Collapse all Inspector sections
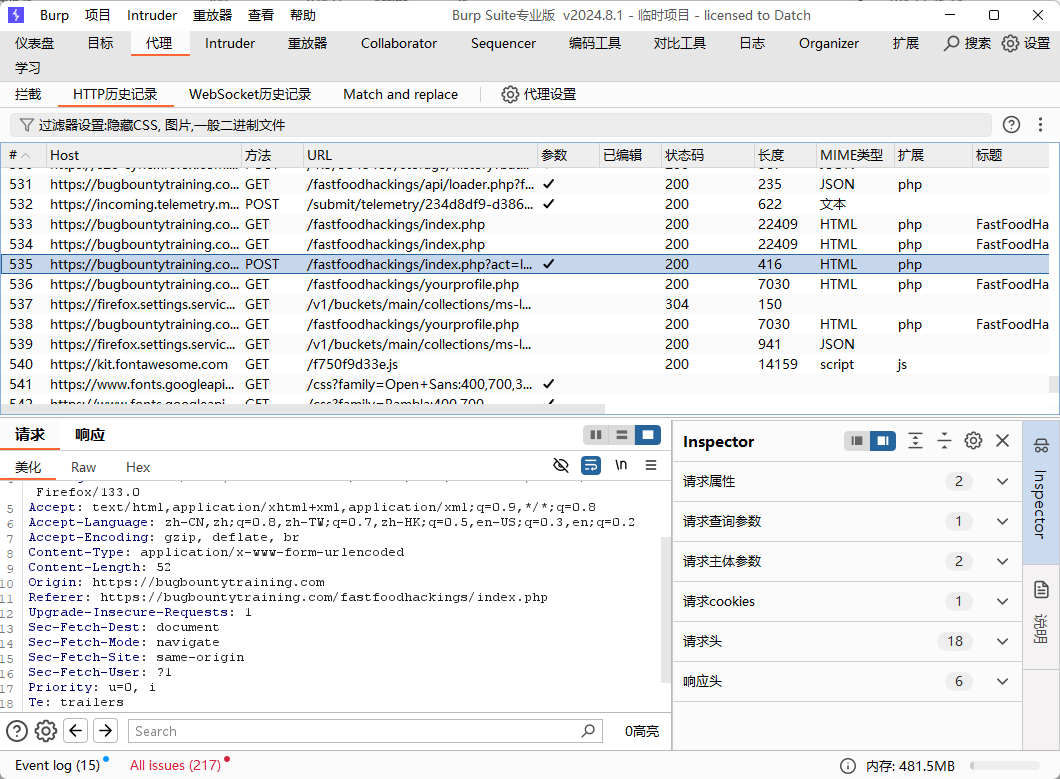Viewport: 1060px width, 779px height. [944, 441]
